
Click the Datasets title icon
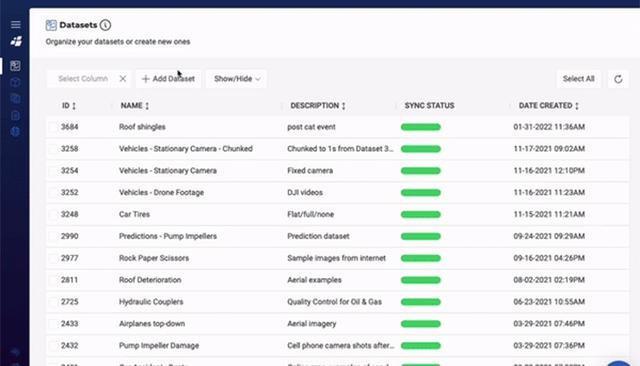[x=51, y=25]
